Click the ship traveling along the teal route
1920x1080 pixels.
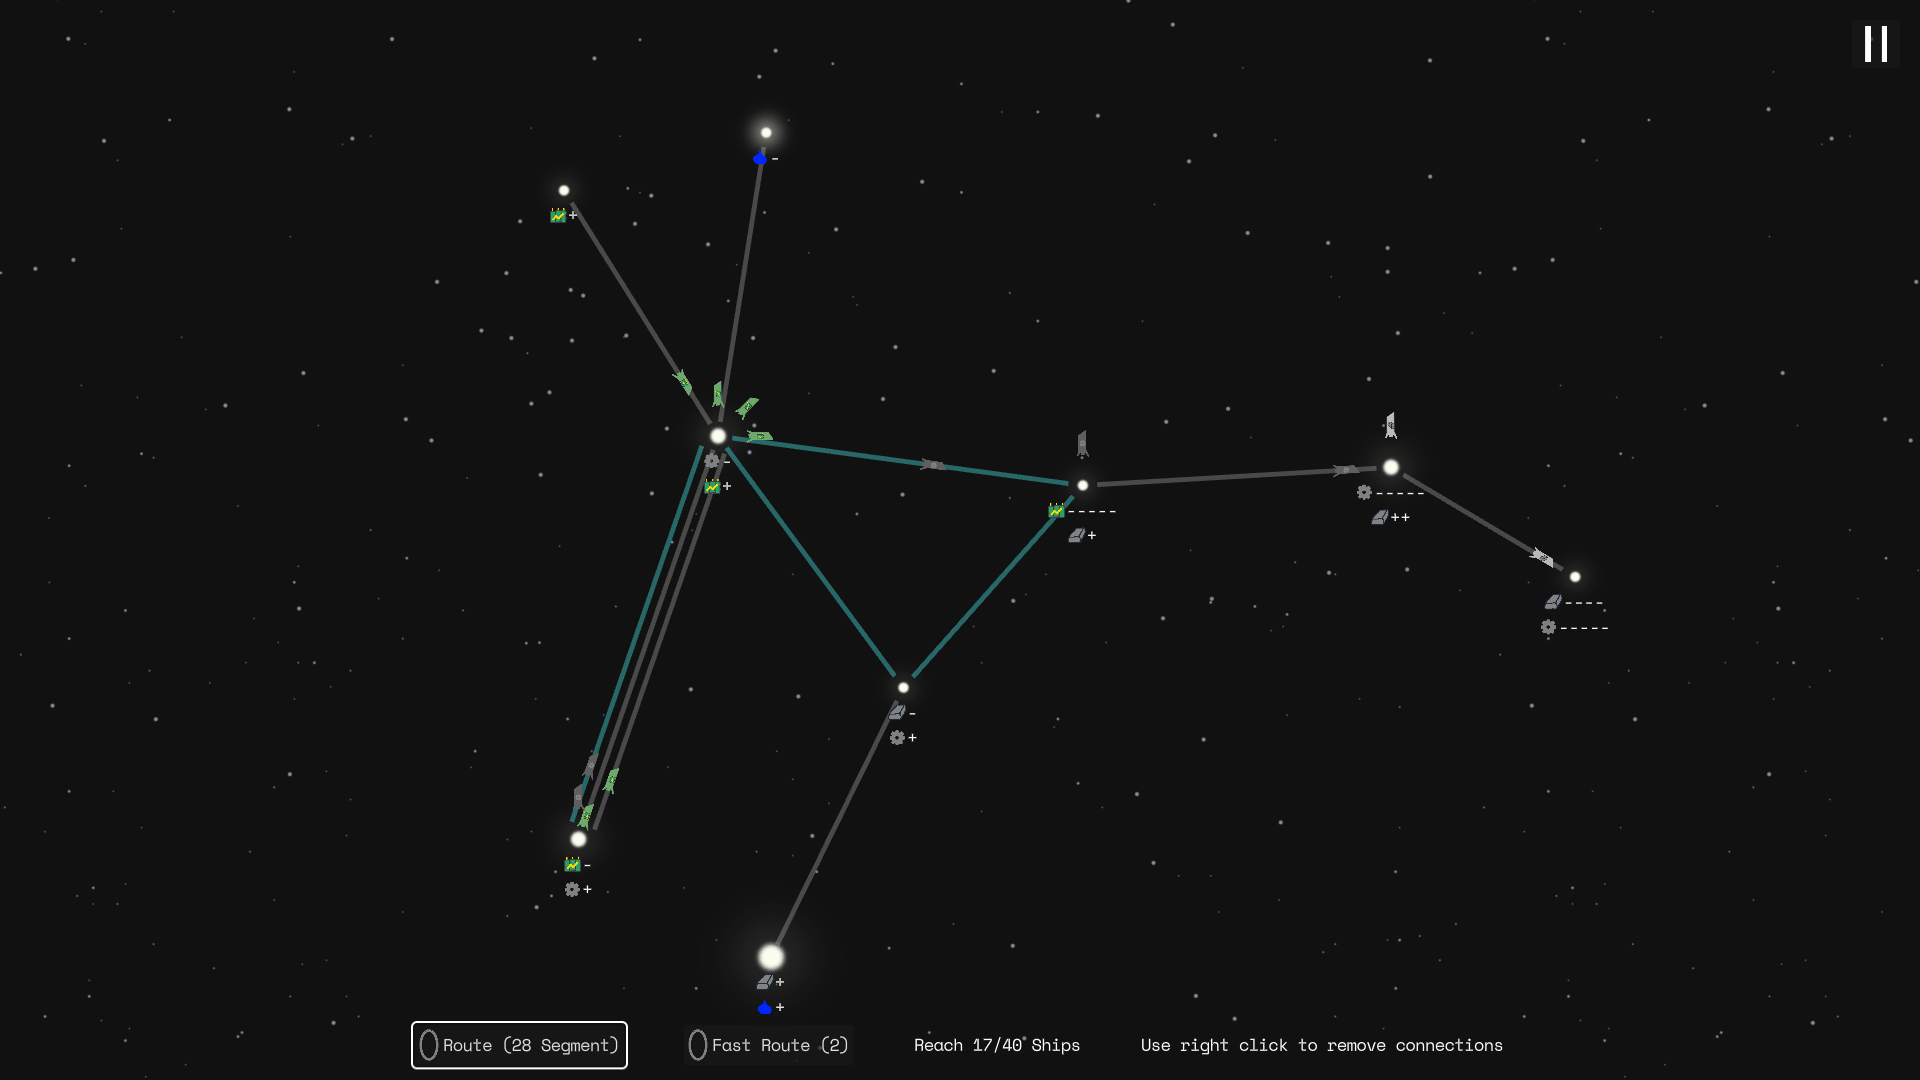point(933,465)
